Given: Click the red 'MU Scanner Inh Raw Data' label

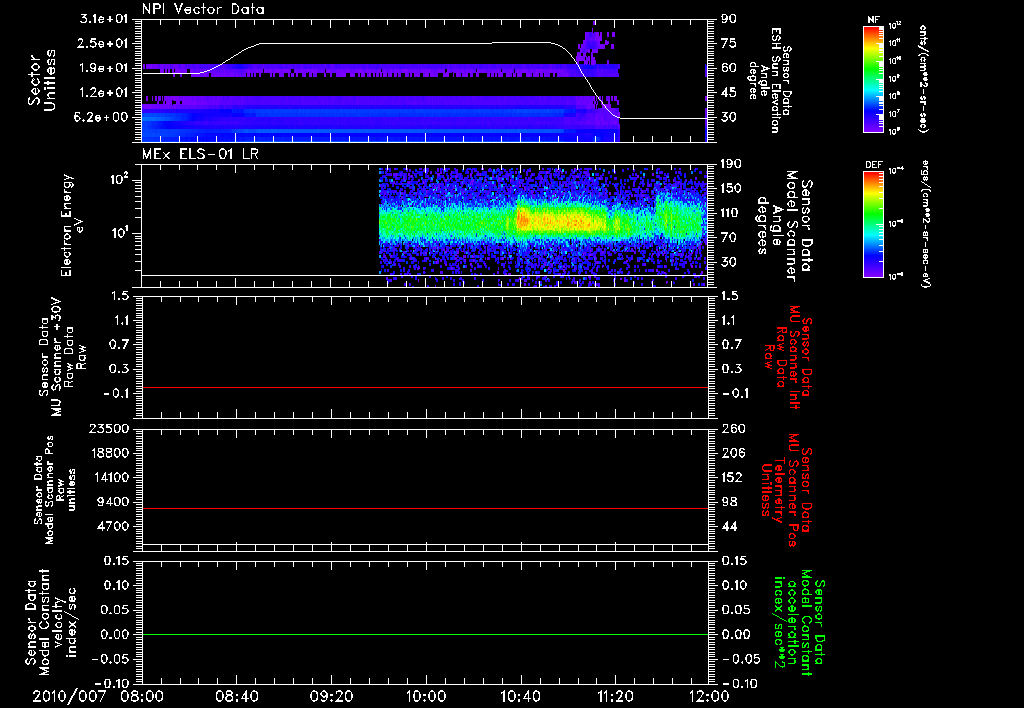Looking at the screenshot, I should pyautogui.click(x=789, y=357).
